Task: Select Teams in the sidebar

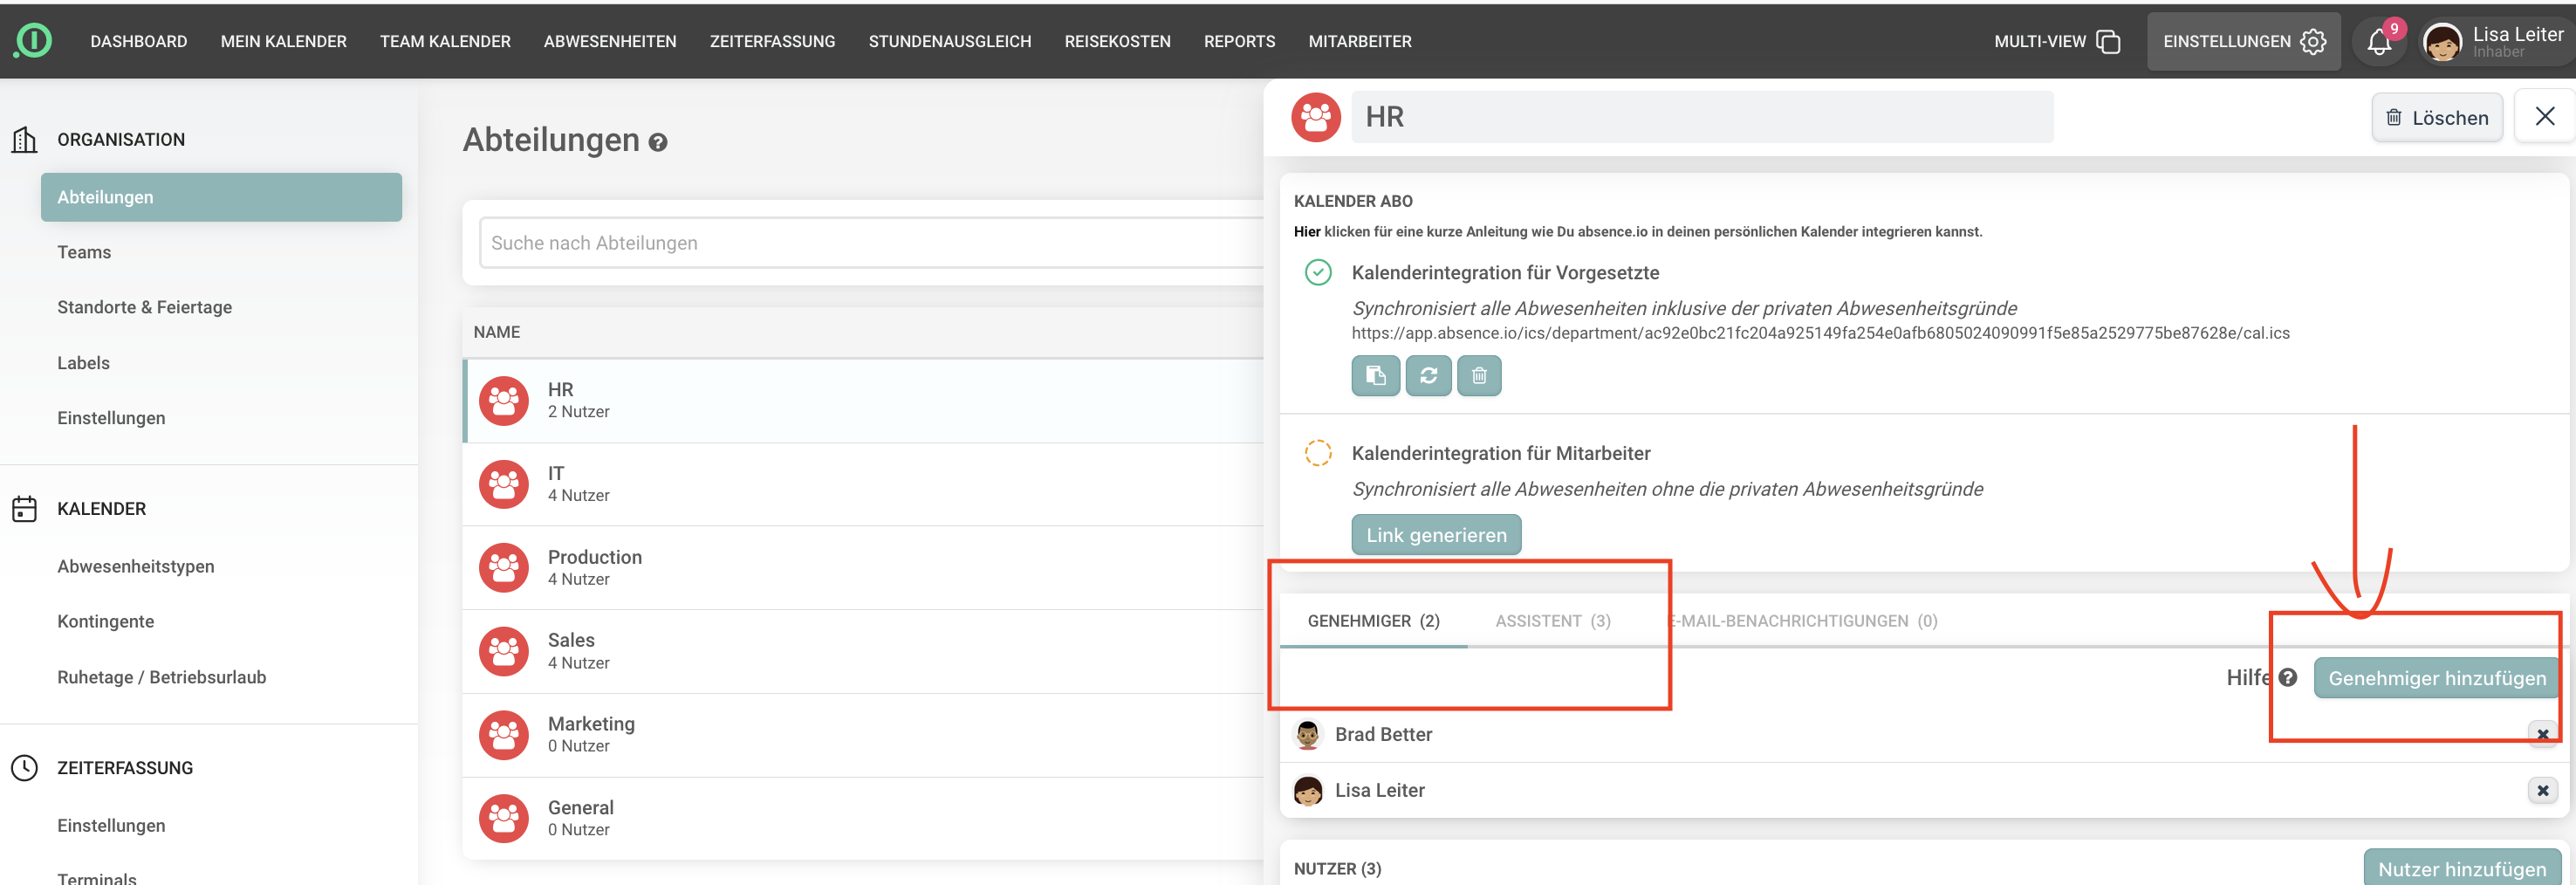Action: (x=84, y=252)
